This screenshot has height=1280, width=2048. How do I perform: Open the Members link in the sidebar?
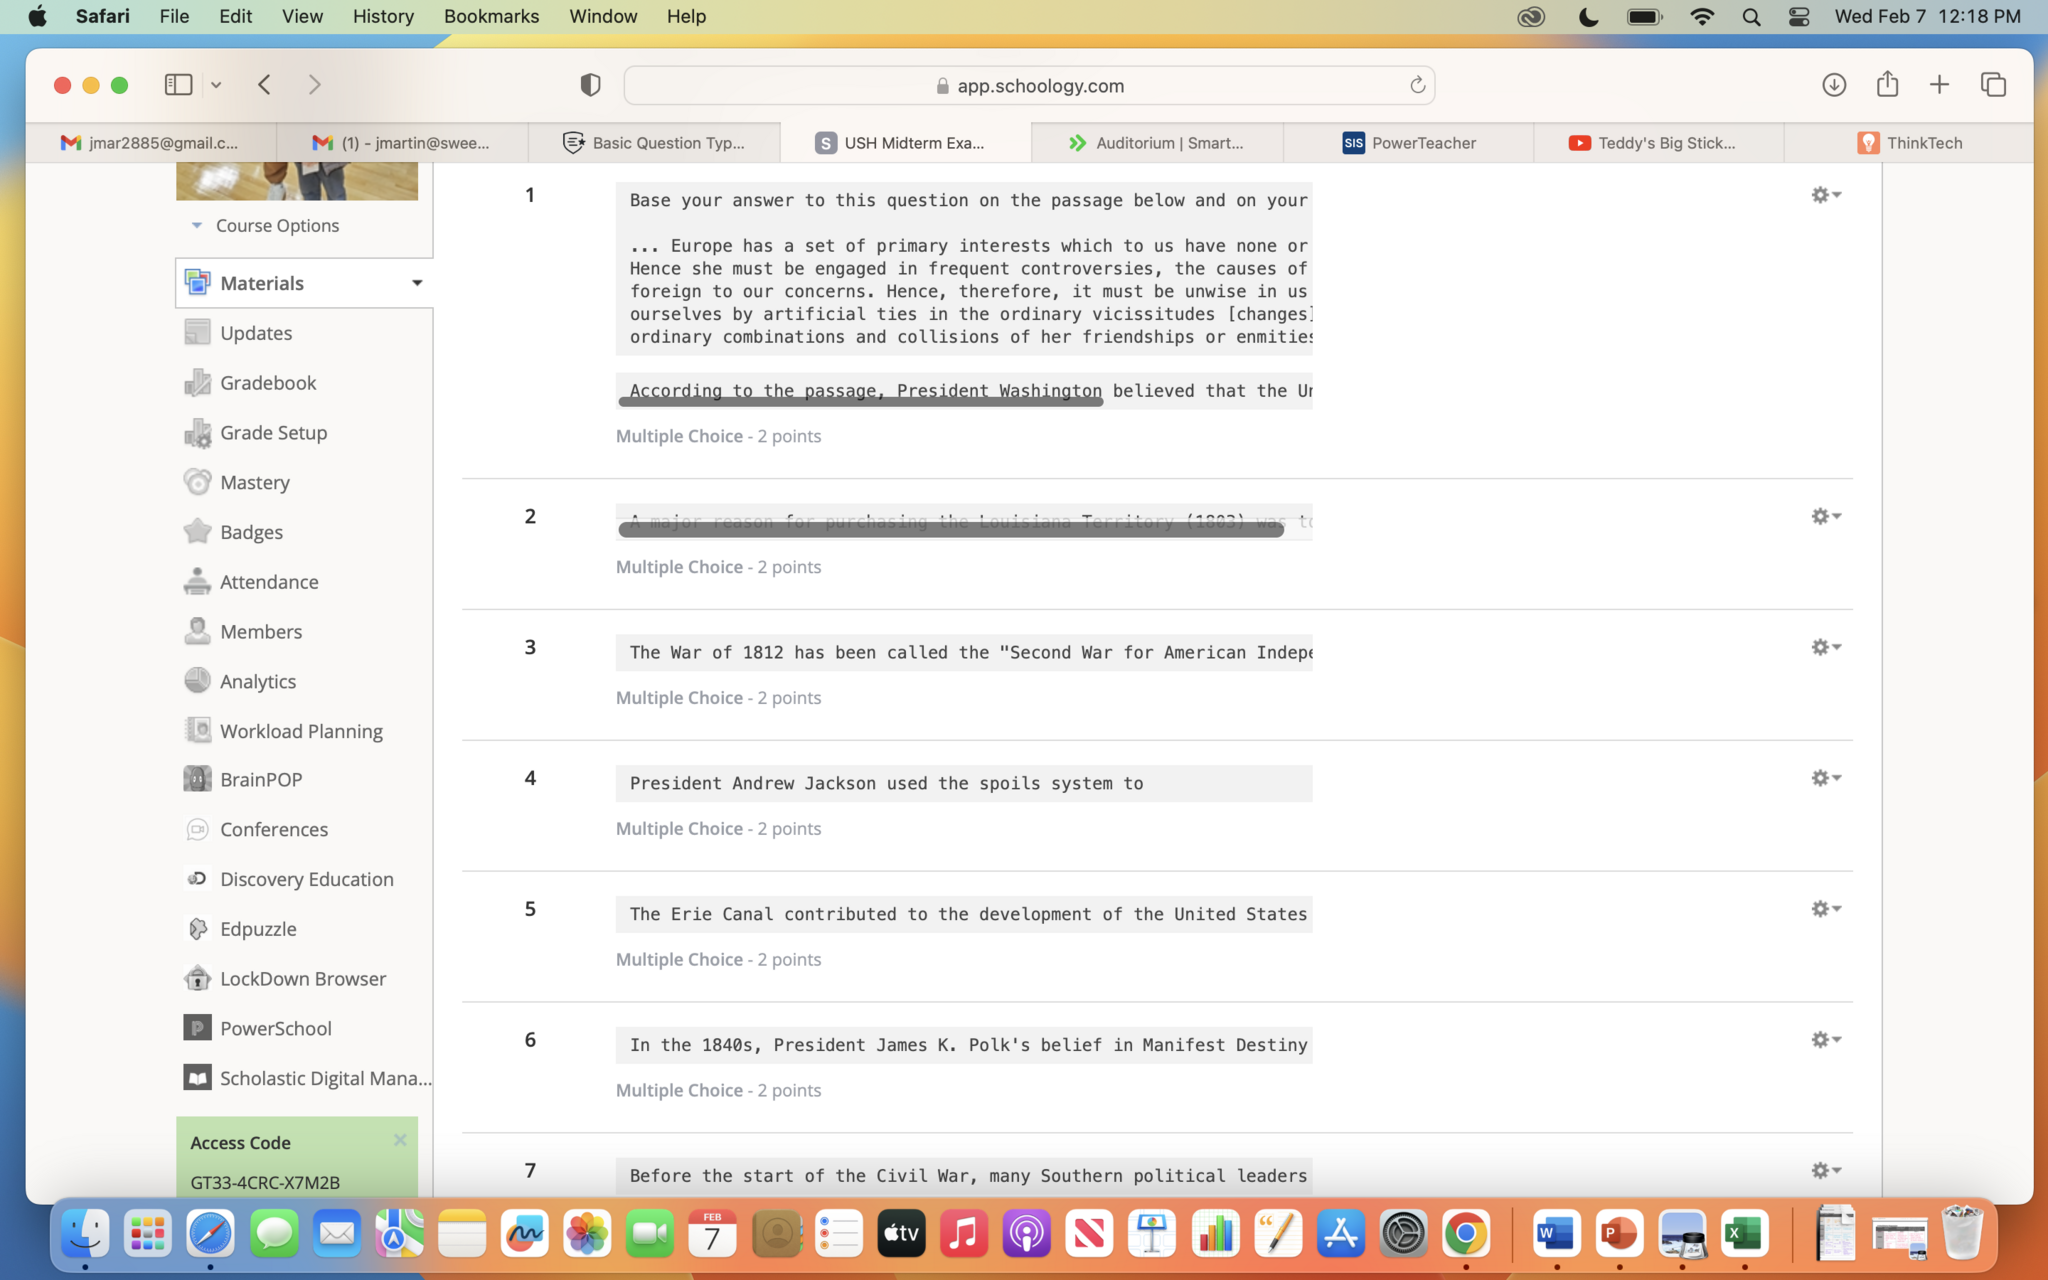point(260,631)
